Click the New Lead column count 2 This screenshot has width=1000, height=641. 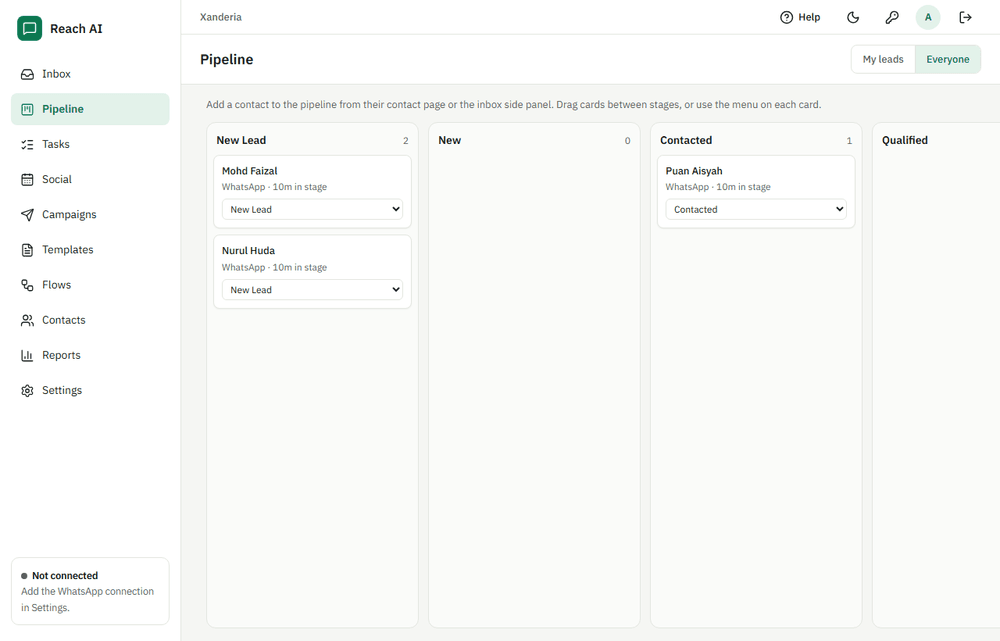click(406, 141)
